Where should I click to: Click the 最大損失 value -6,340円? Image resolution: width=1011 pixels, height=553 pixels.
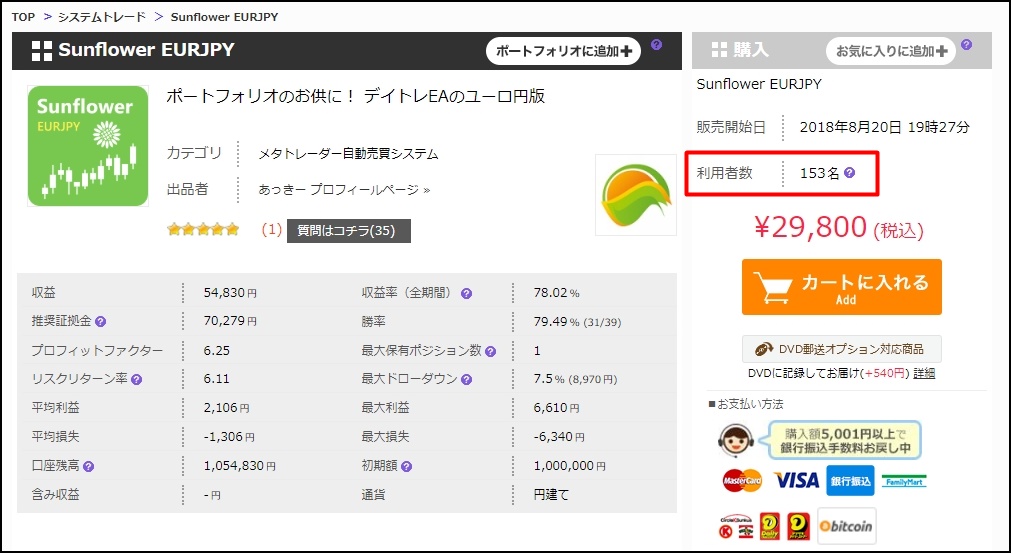559,437
